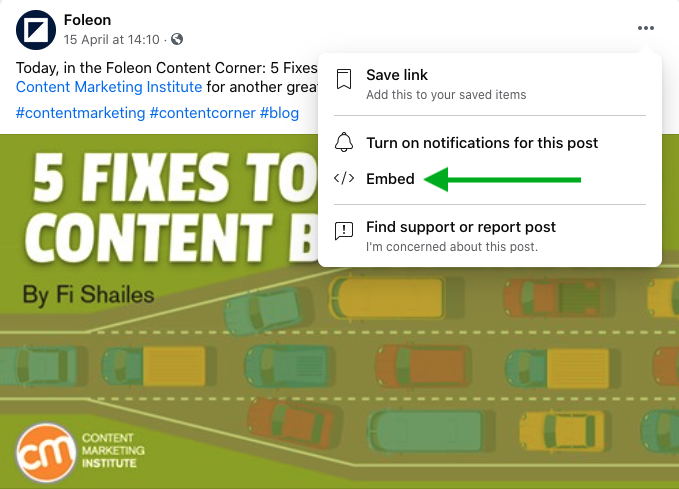Click the report exclamation speech bubble icon

tap(344, 232)
